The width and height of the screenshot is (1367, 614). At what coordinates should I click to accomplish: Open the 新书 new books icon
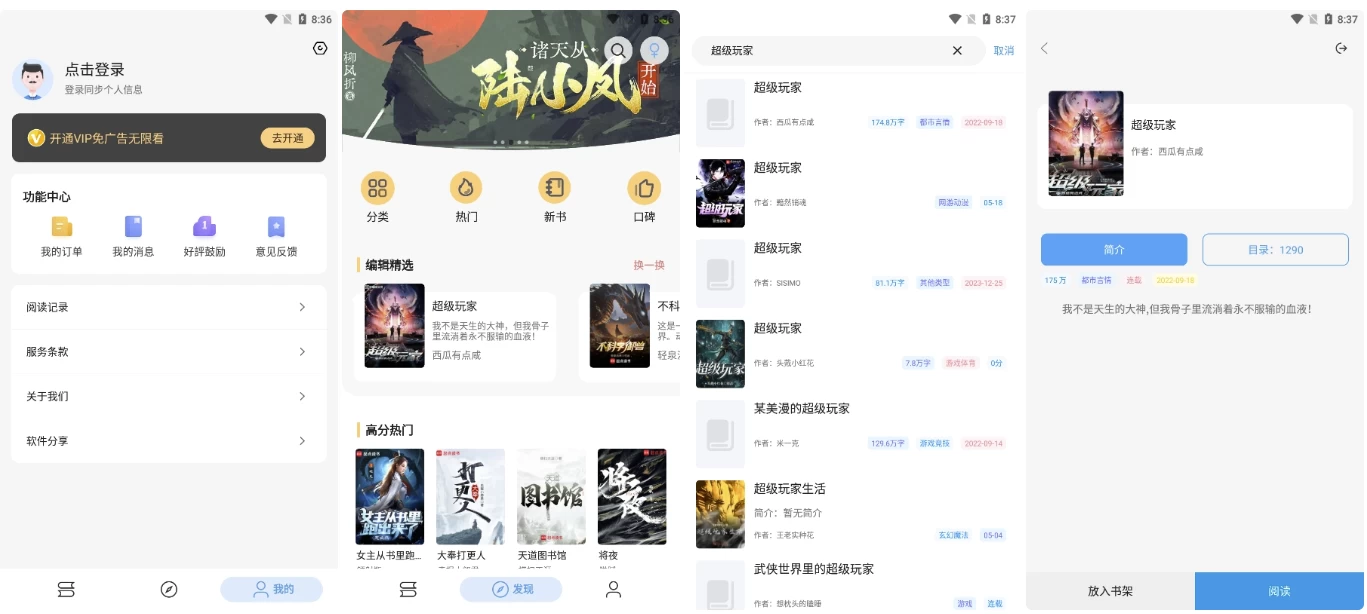tap(554, 188)
